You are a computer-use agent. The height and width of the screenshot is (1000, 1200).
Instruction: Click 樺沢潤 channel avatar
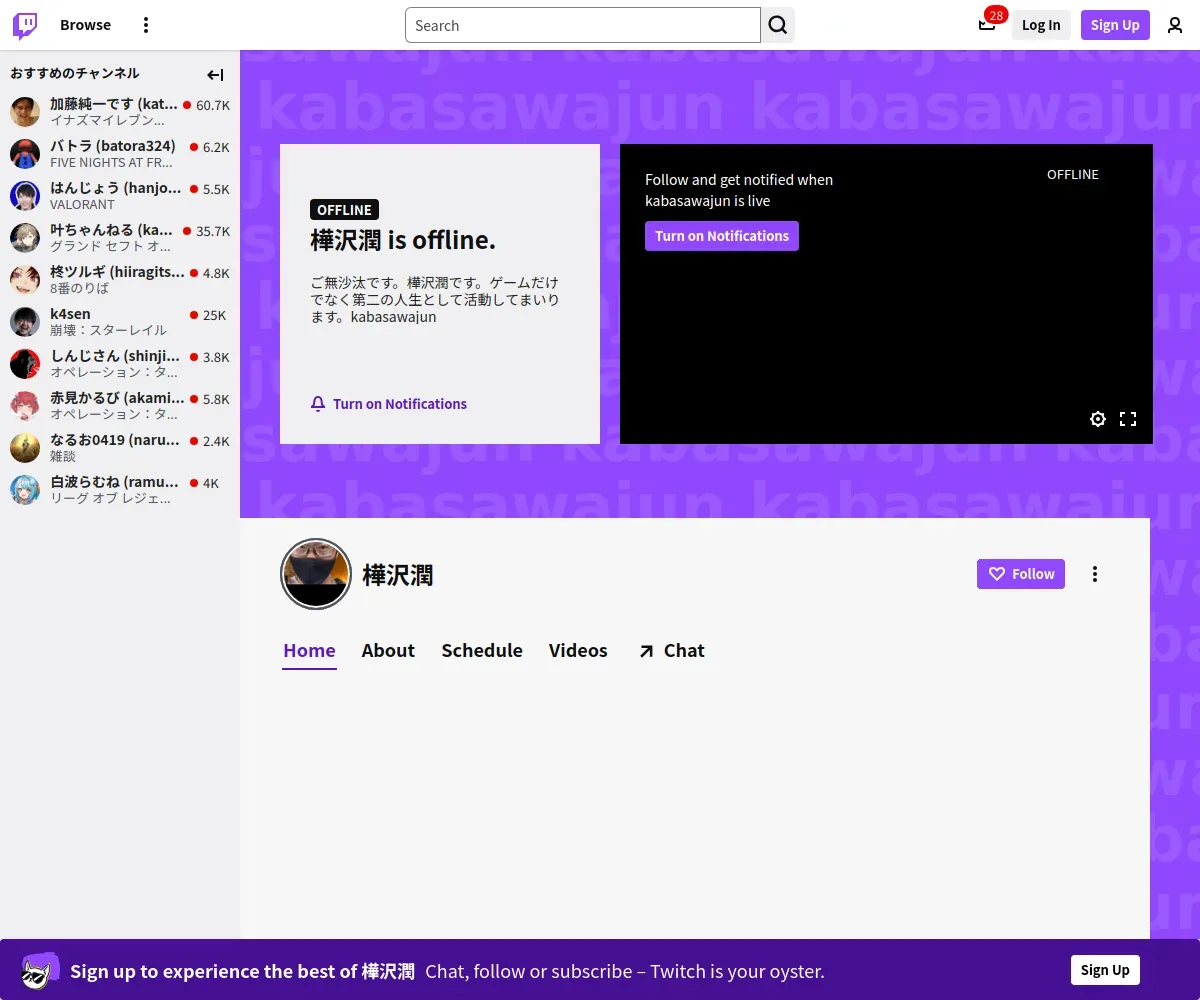coord(316,574)
